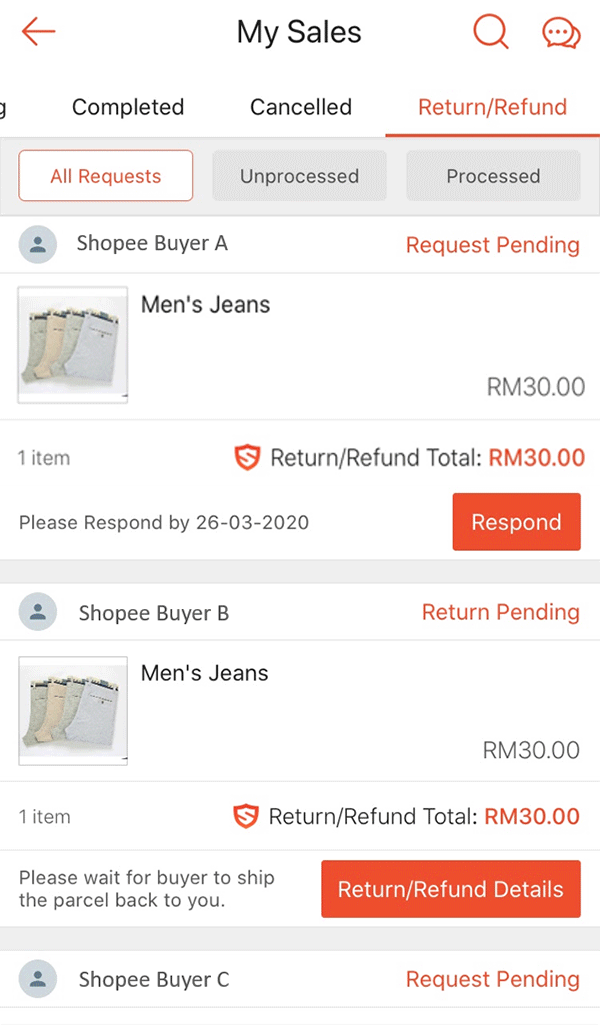Click the shield icon beside Buyer B's refund total
This screenshot has width=600, height=1025.
coord(248,816)
